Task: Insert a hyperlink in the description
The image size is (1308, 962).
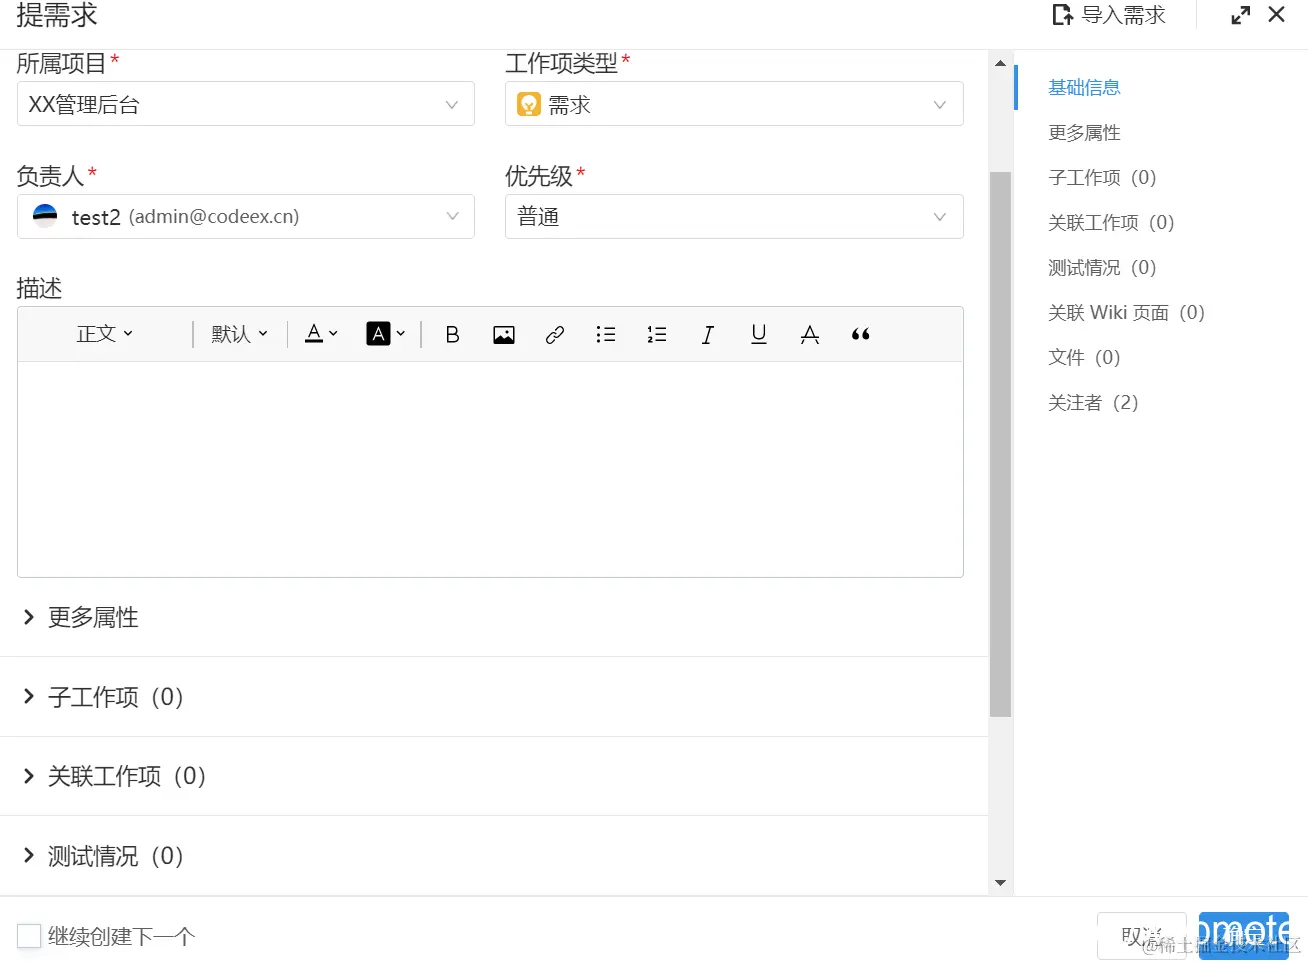Action: [x=555, y=334]
